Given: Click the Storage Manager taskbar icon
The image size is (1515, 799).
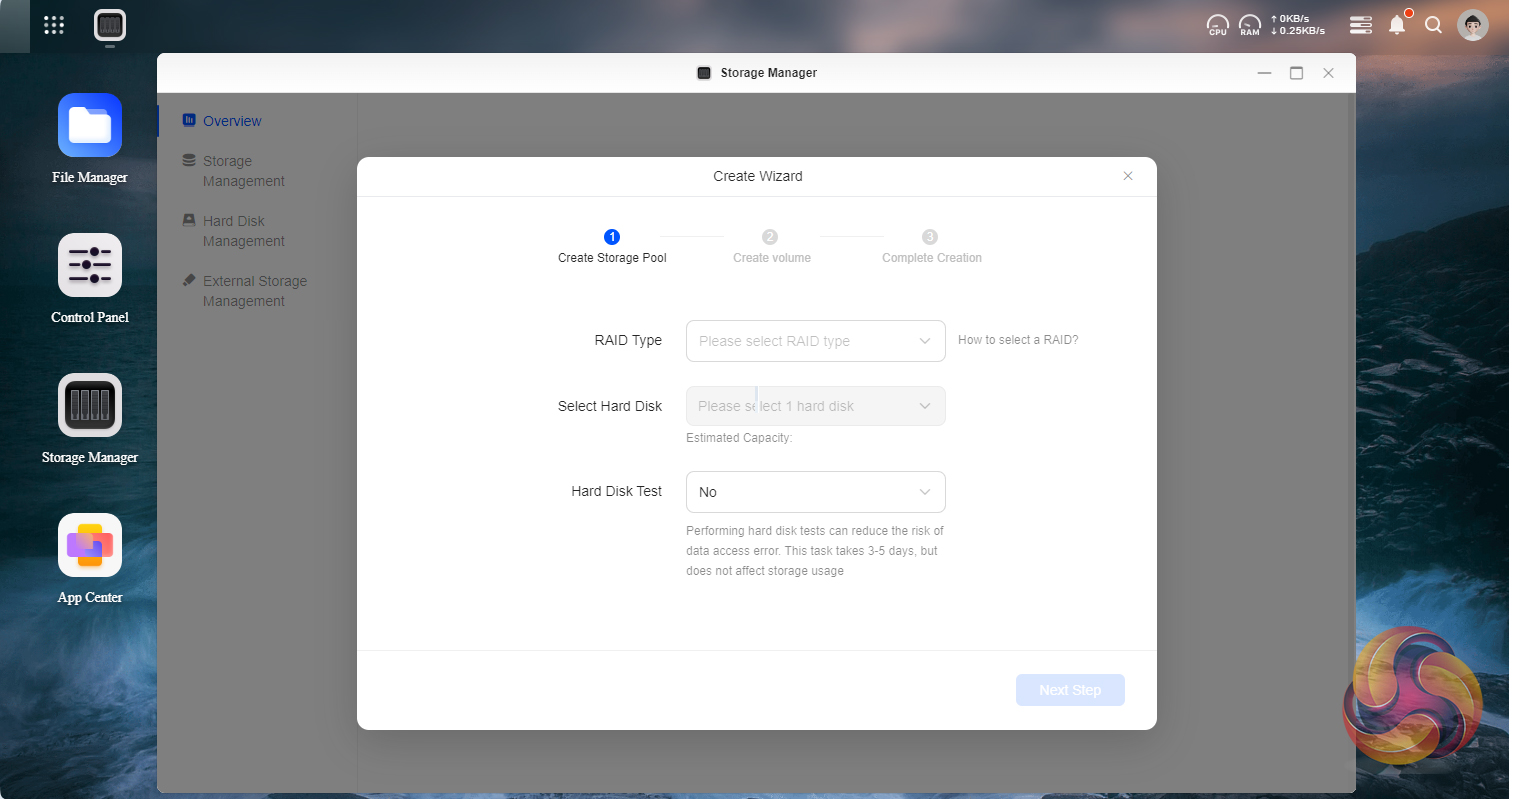Looking at the screenshot, I should [x=110, y=25].
